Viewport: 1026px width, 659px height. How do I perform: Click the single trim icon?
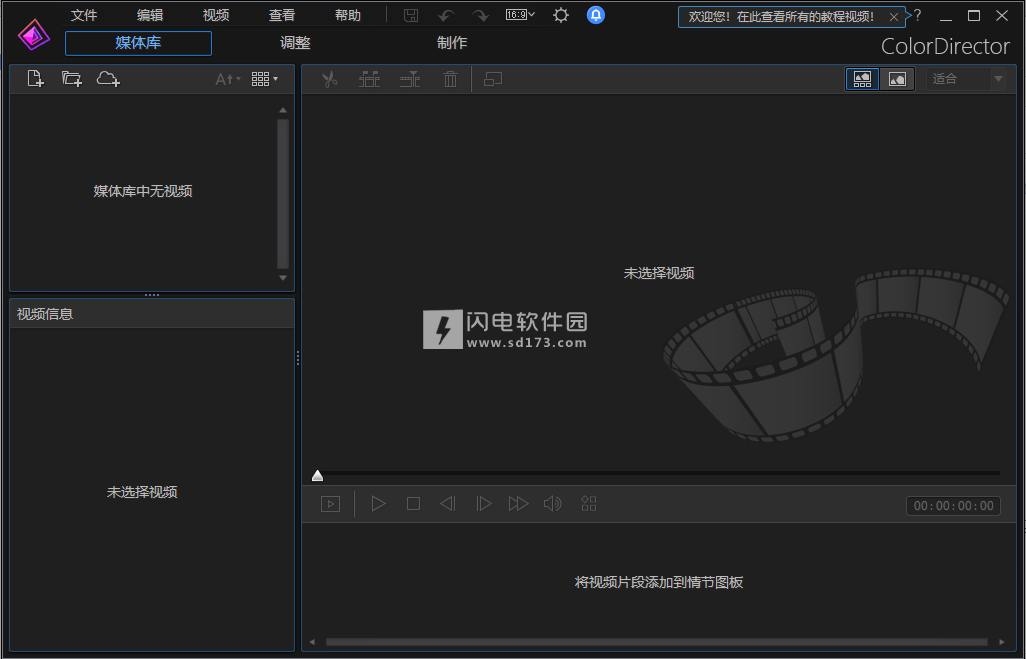(x=410, y=79)
